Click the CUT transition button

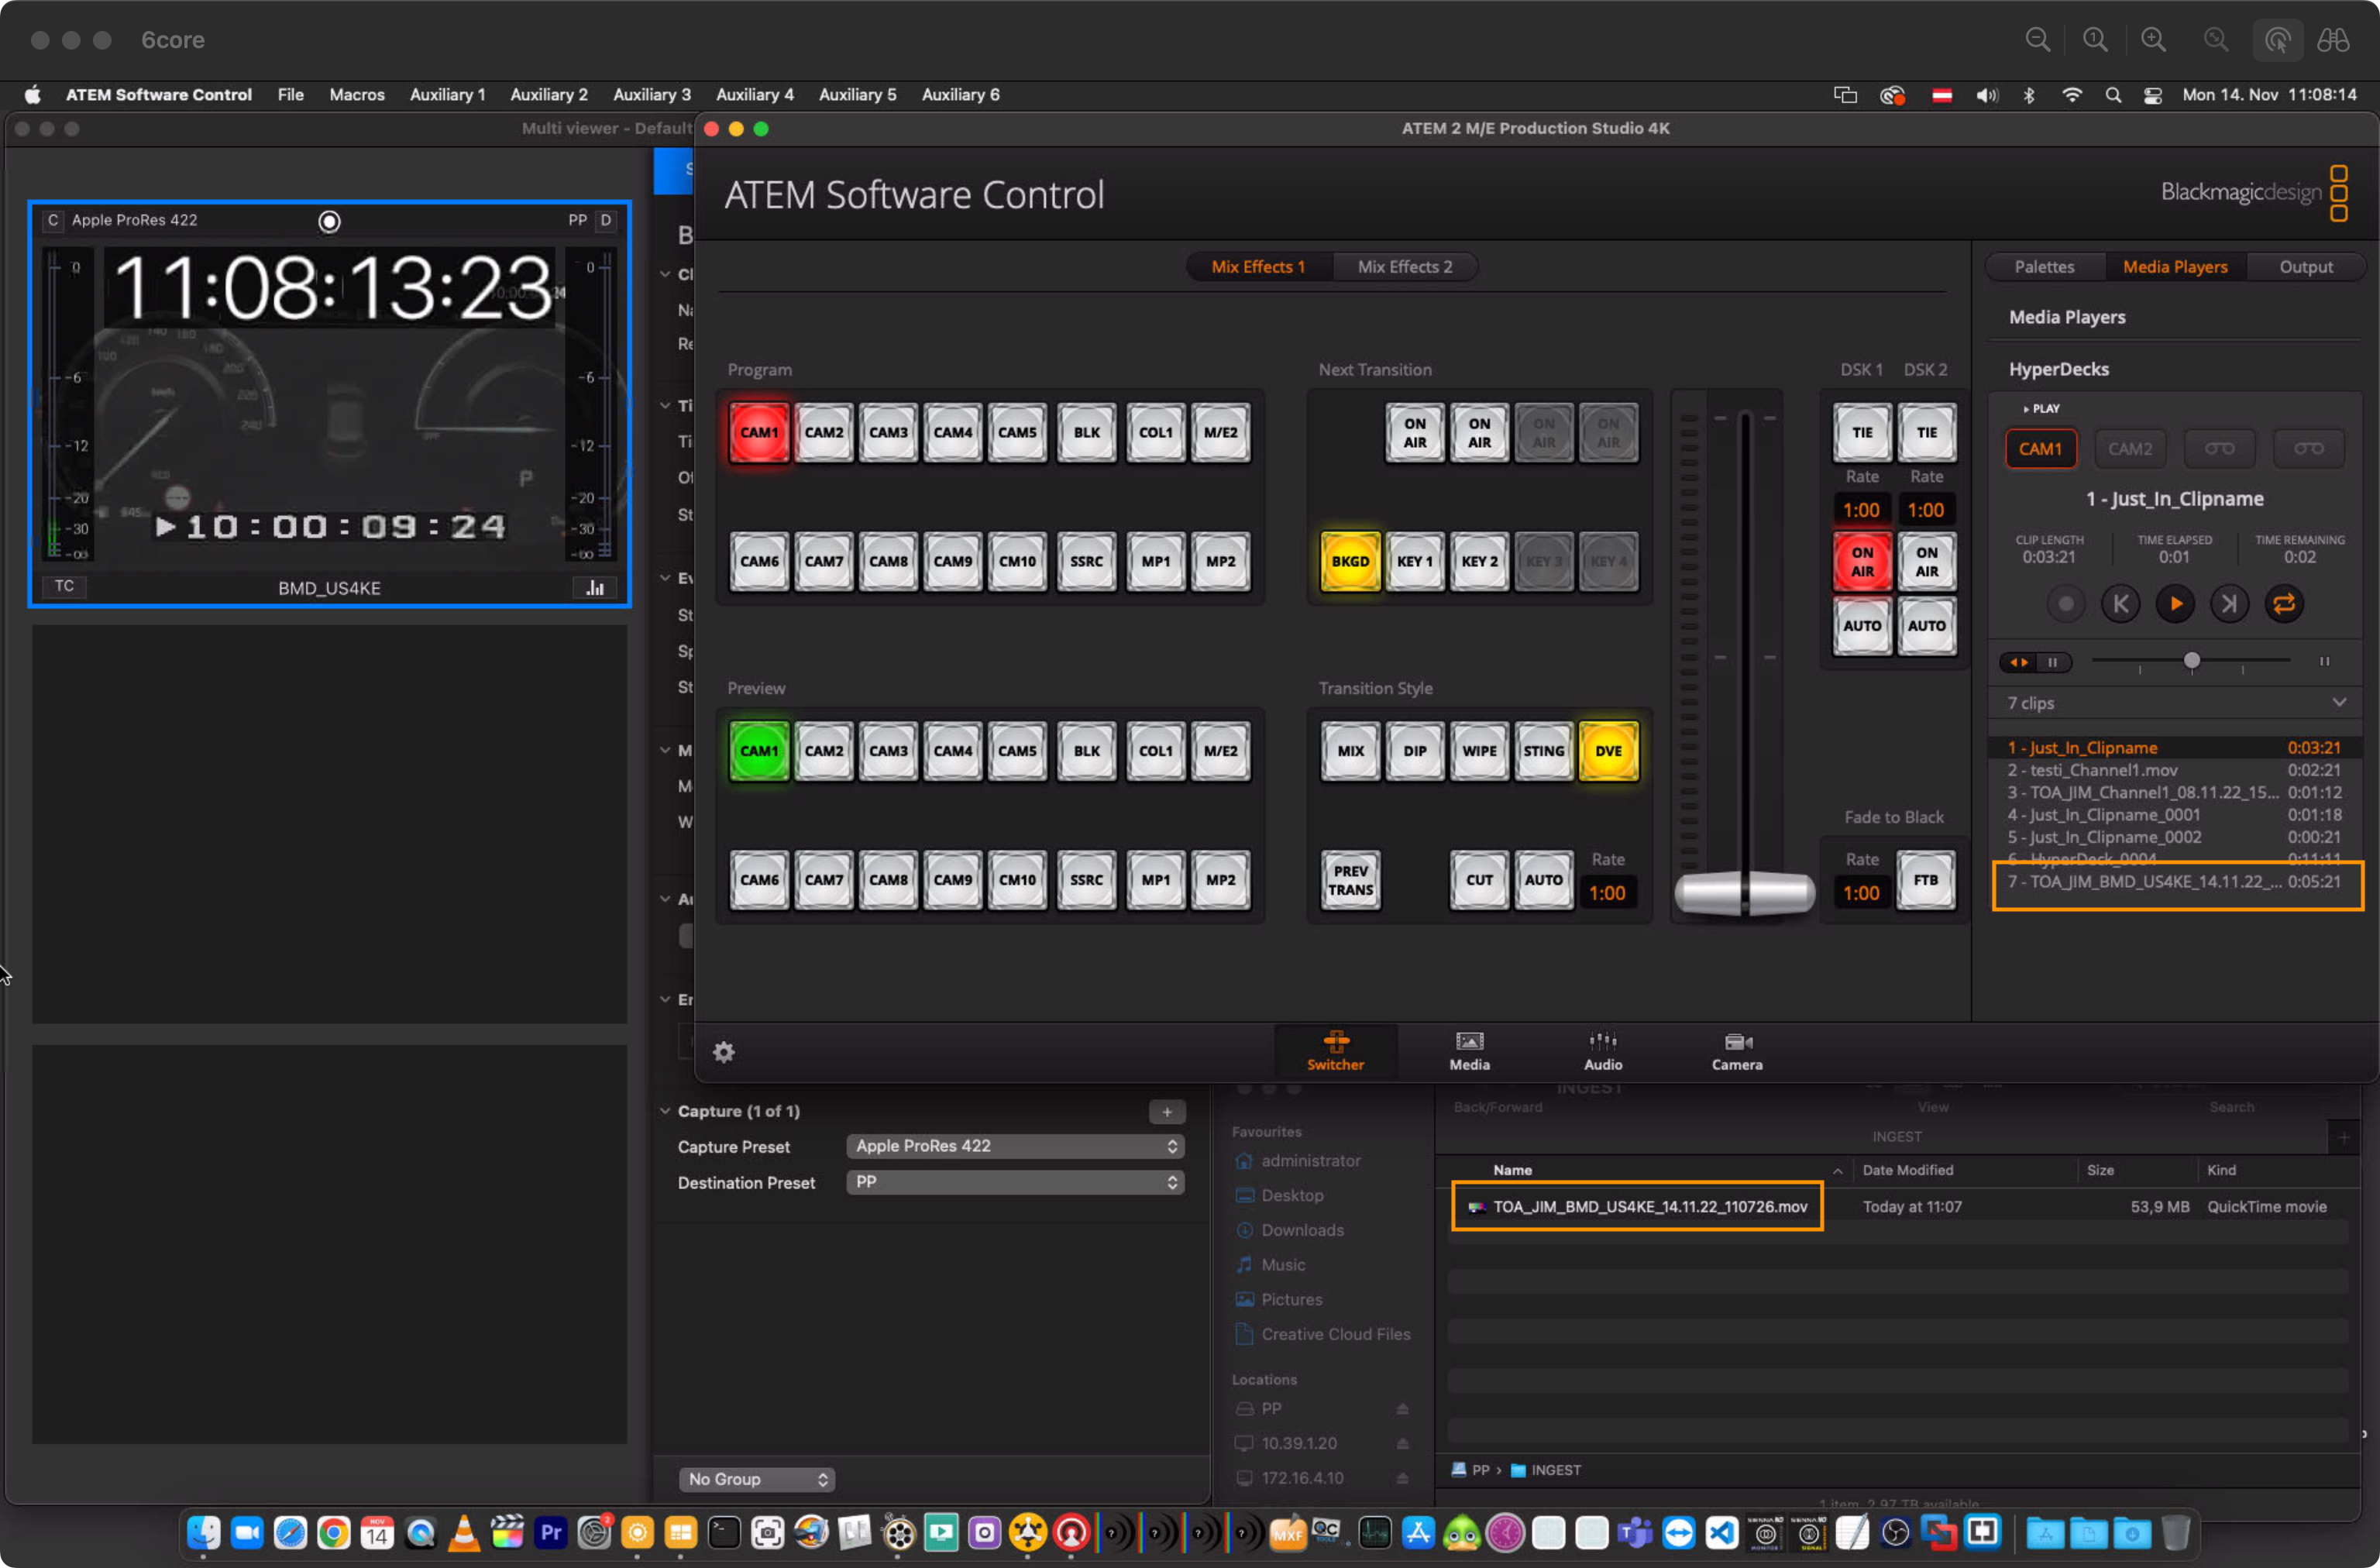pyautogui.click(x=1479, y=880)
